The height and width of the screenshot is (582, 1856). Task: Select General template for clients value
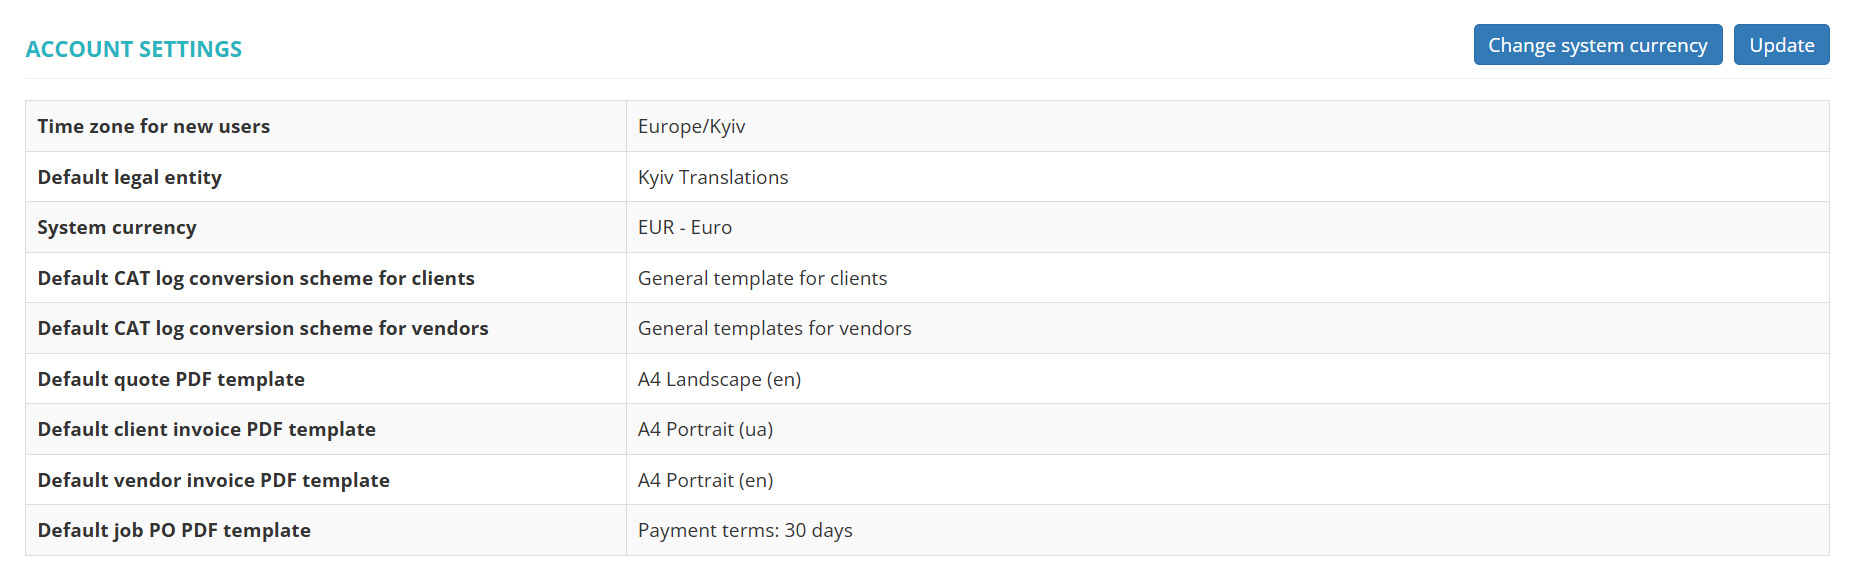point(762,278)
